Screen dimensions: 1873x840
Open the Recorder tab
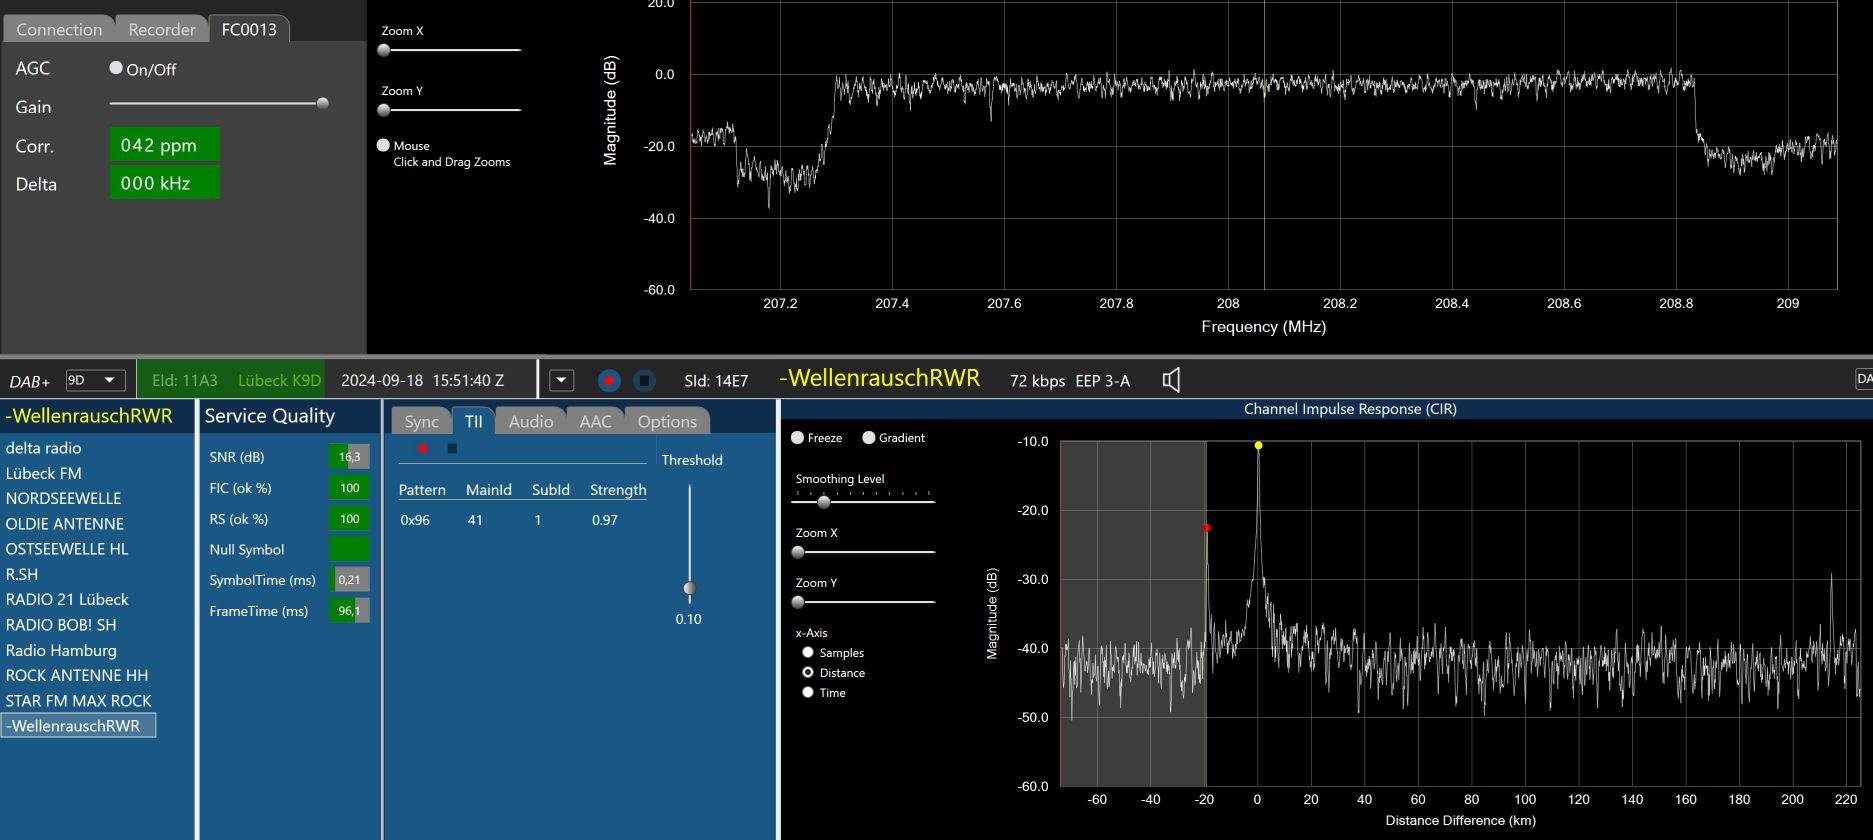coord(161,29)
